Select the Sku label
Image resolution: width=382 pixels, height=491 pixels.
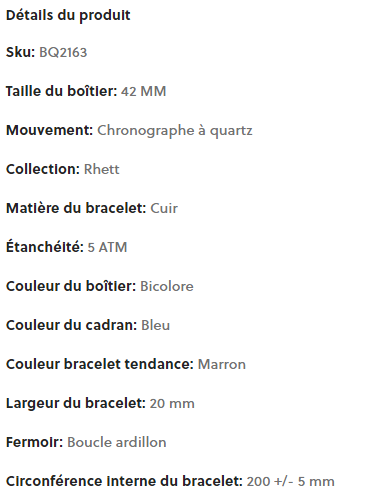pyautogui.click(x=20, y=52)
